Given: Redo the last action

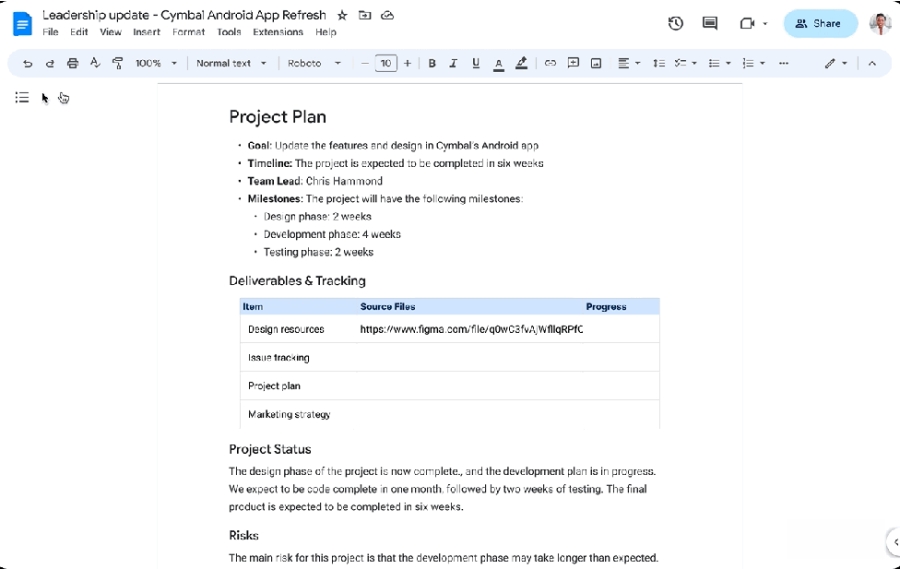Looking at the screenshot, I should tap(50, 63).
